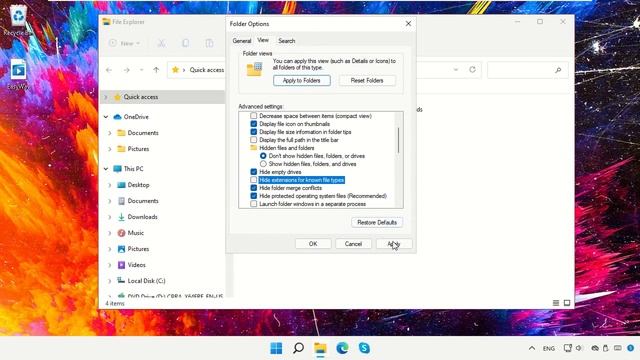The height and width of the screenshot is (360, 640).
Task: Collapse the This PC node
Action: [x=106, y=169]
